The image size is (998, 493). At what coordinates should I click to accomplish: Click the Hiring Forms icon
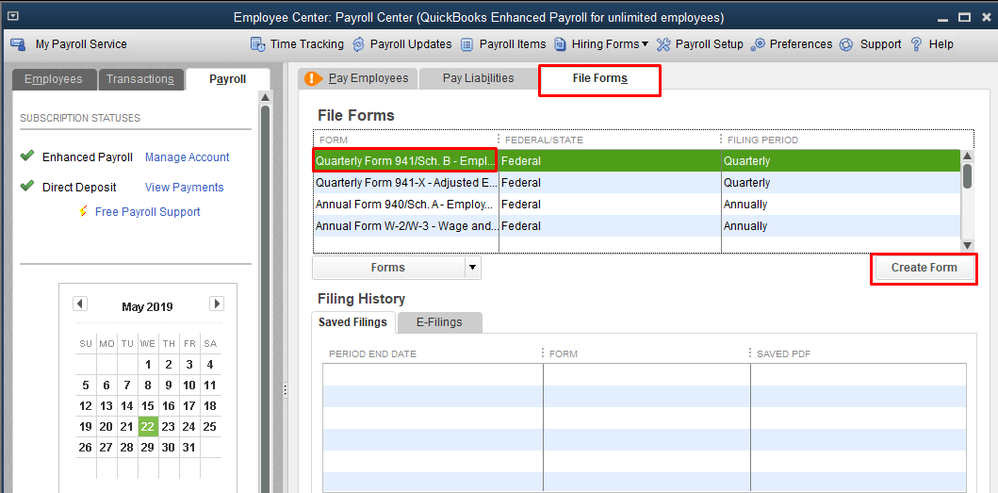560,45
